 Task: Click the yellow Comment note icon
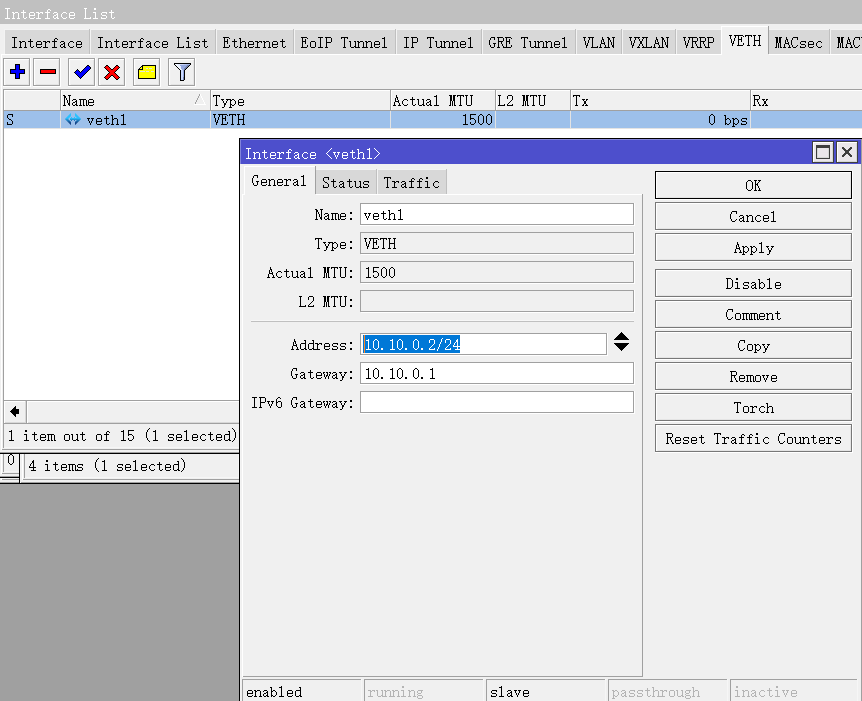coord(147,72)
